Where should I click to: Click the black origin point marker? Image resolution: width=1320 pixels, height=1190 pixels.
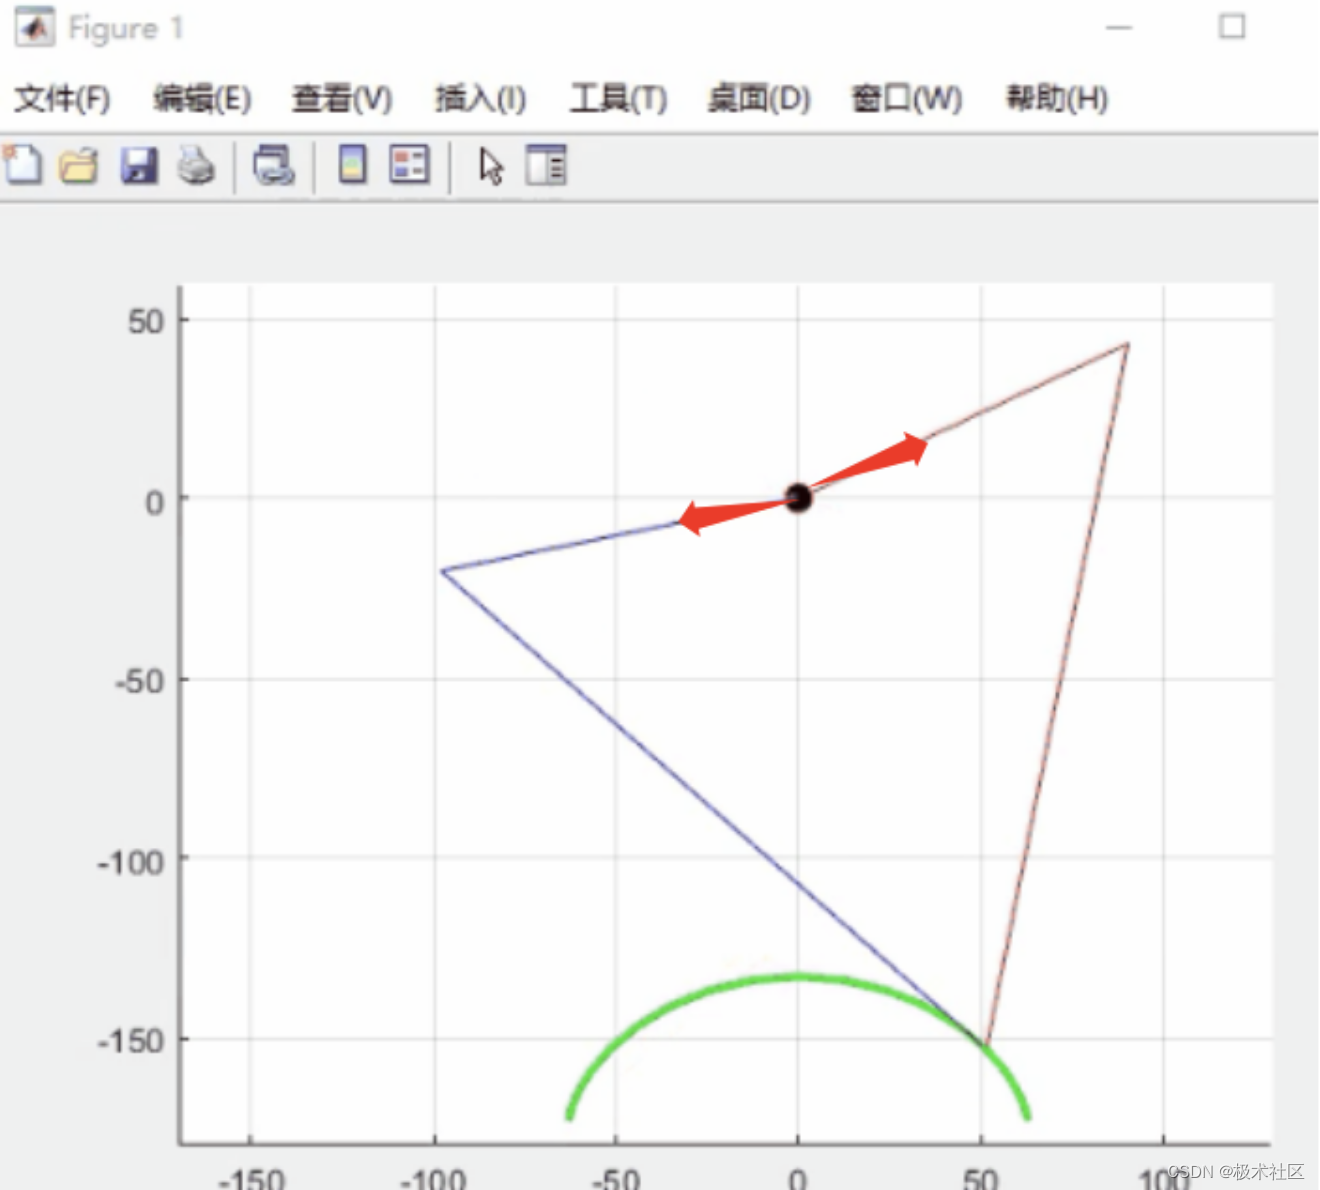tap(798, 497)
